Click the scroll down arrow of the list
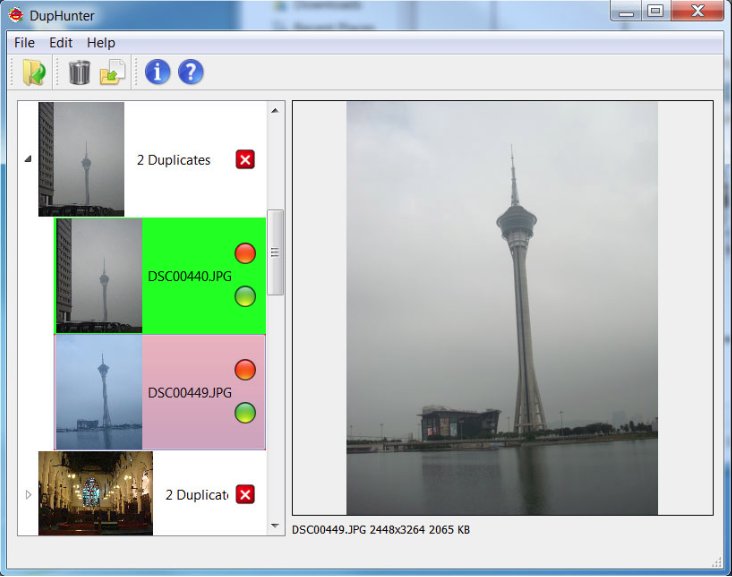Image resolution: width=732 pixels, height=577 pixels. coord(275,526)
